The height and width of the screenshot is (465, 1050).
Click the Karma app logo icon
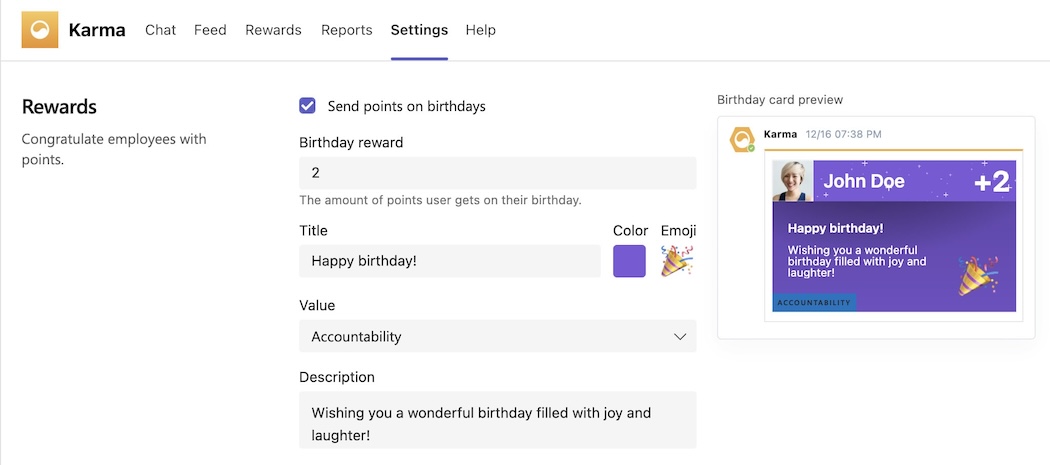pos(39,30)
